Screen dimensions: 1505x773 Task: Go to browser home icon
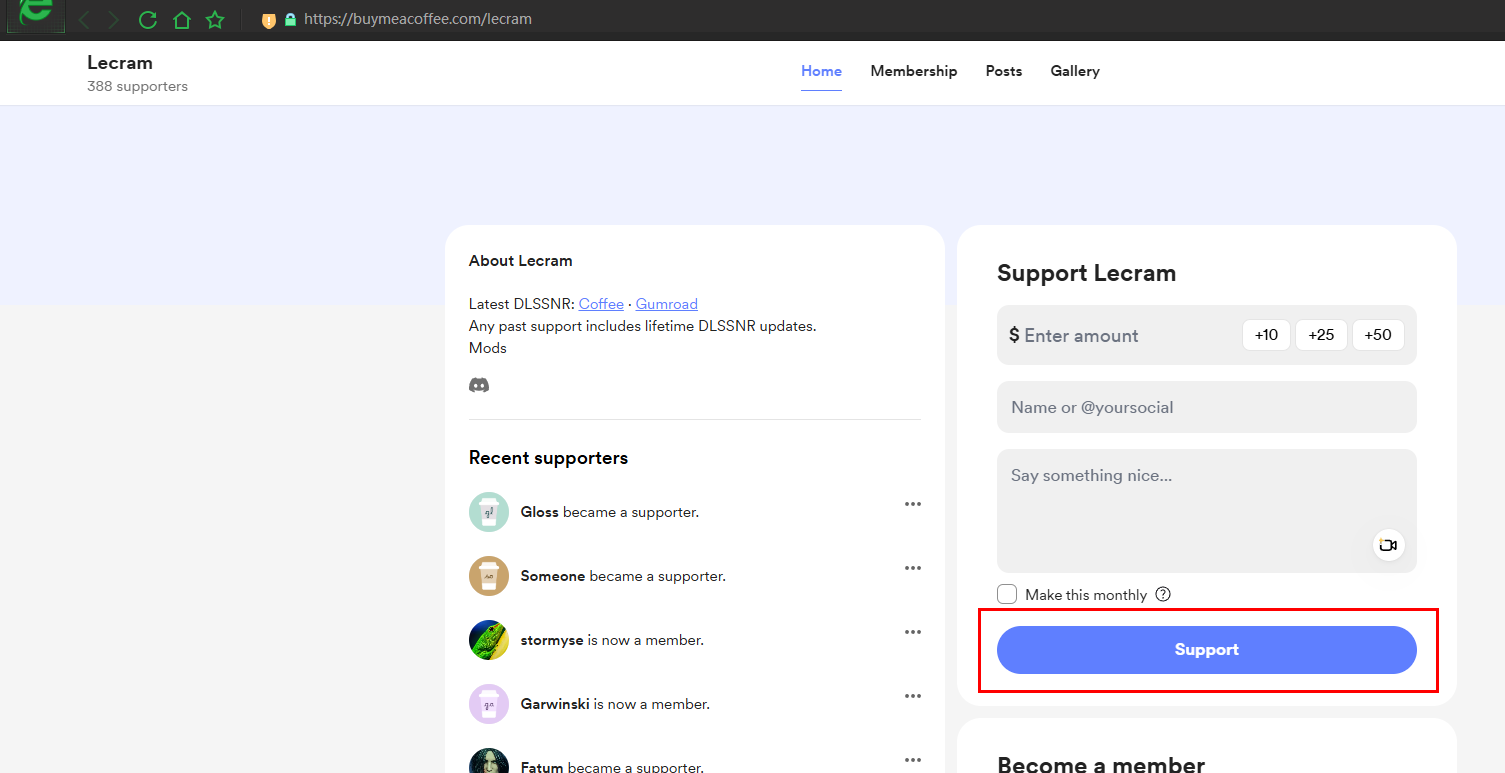(x=181, y=19)
